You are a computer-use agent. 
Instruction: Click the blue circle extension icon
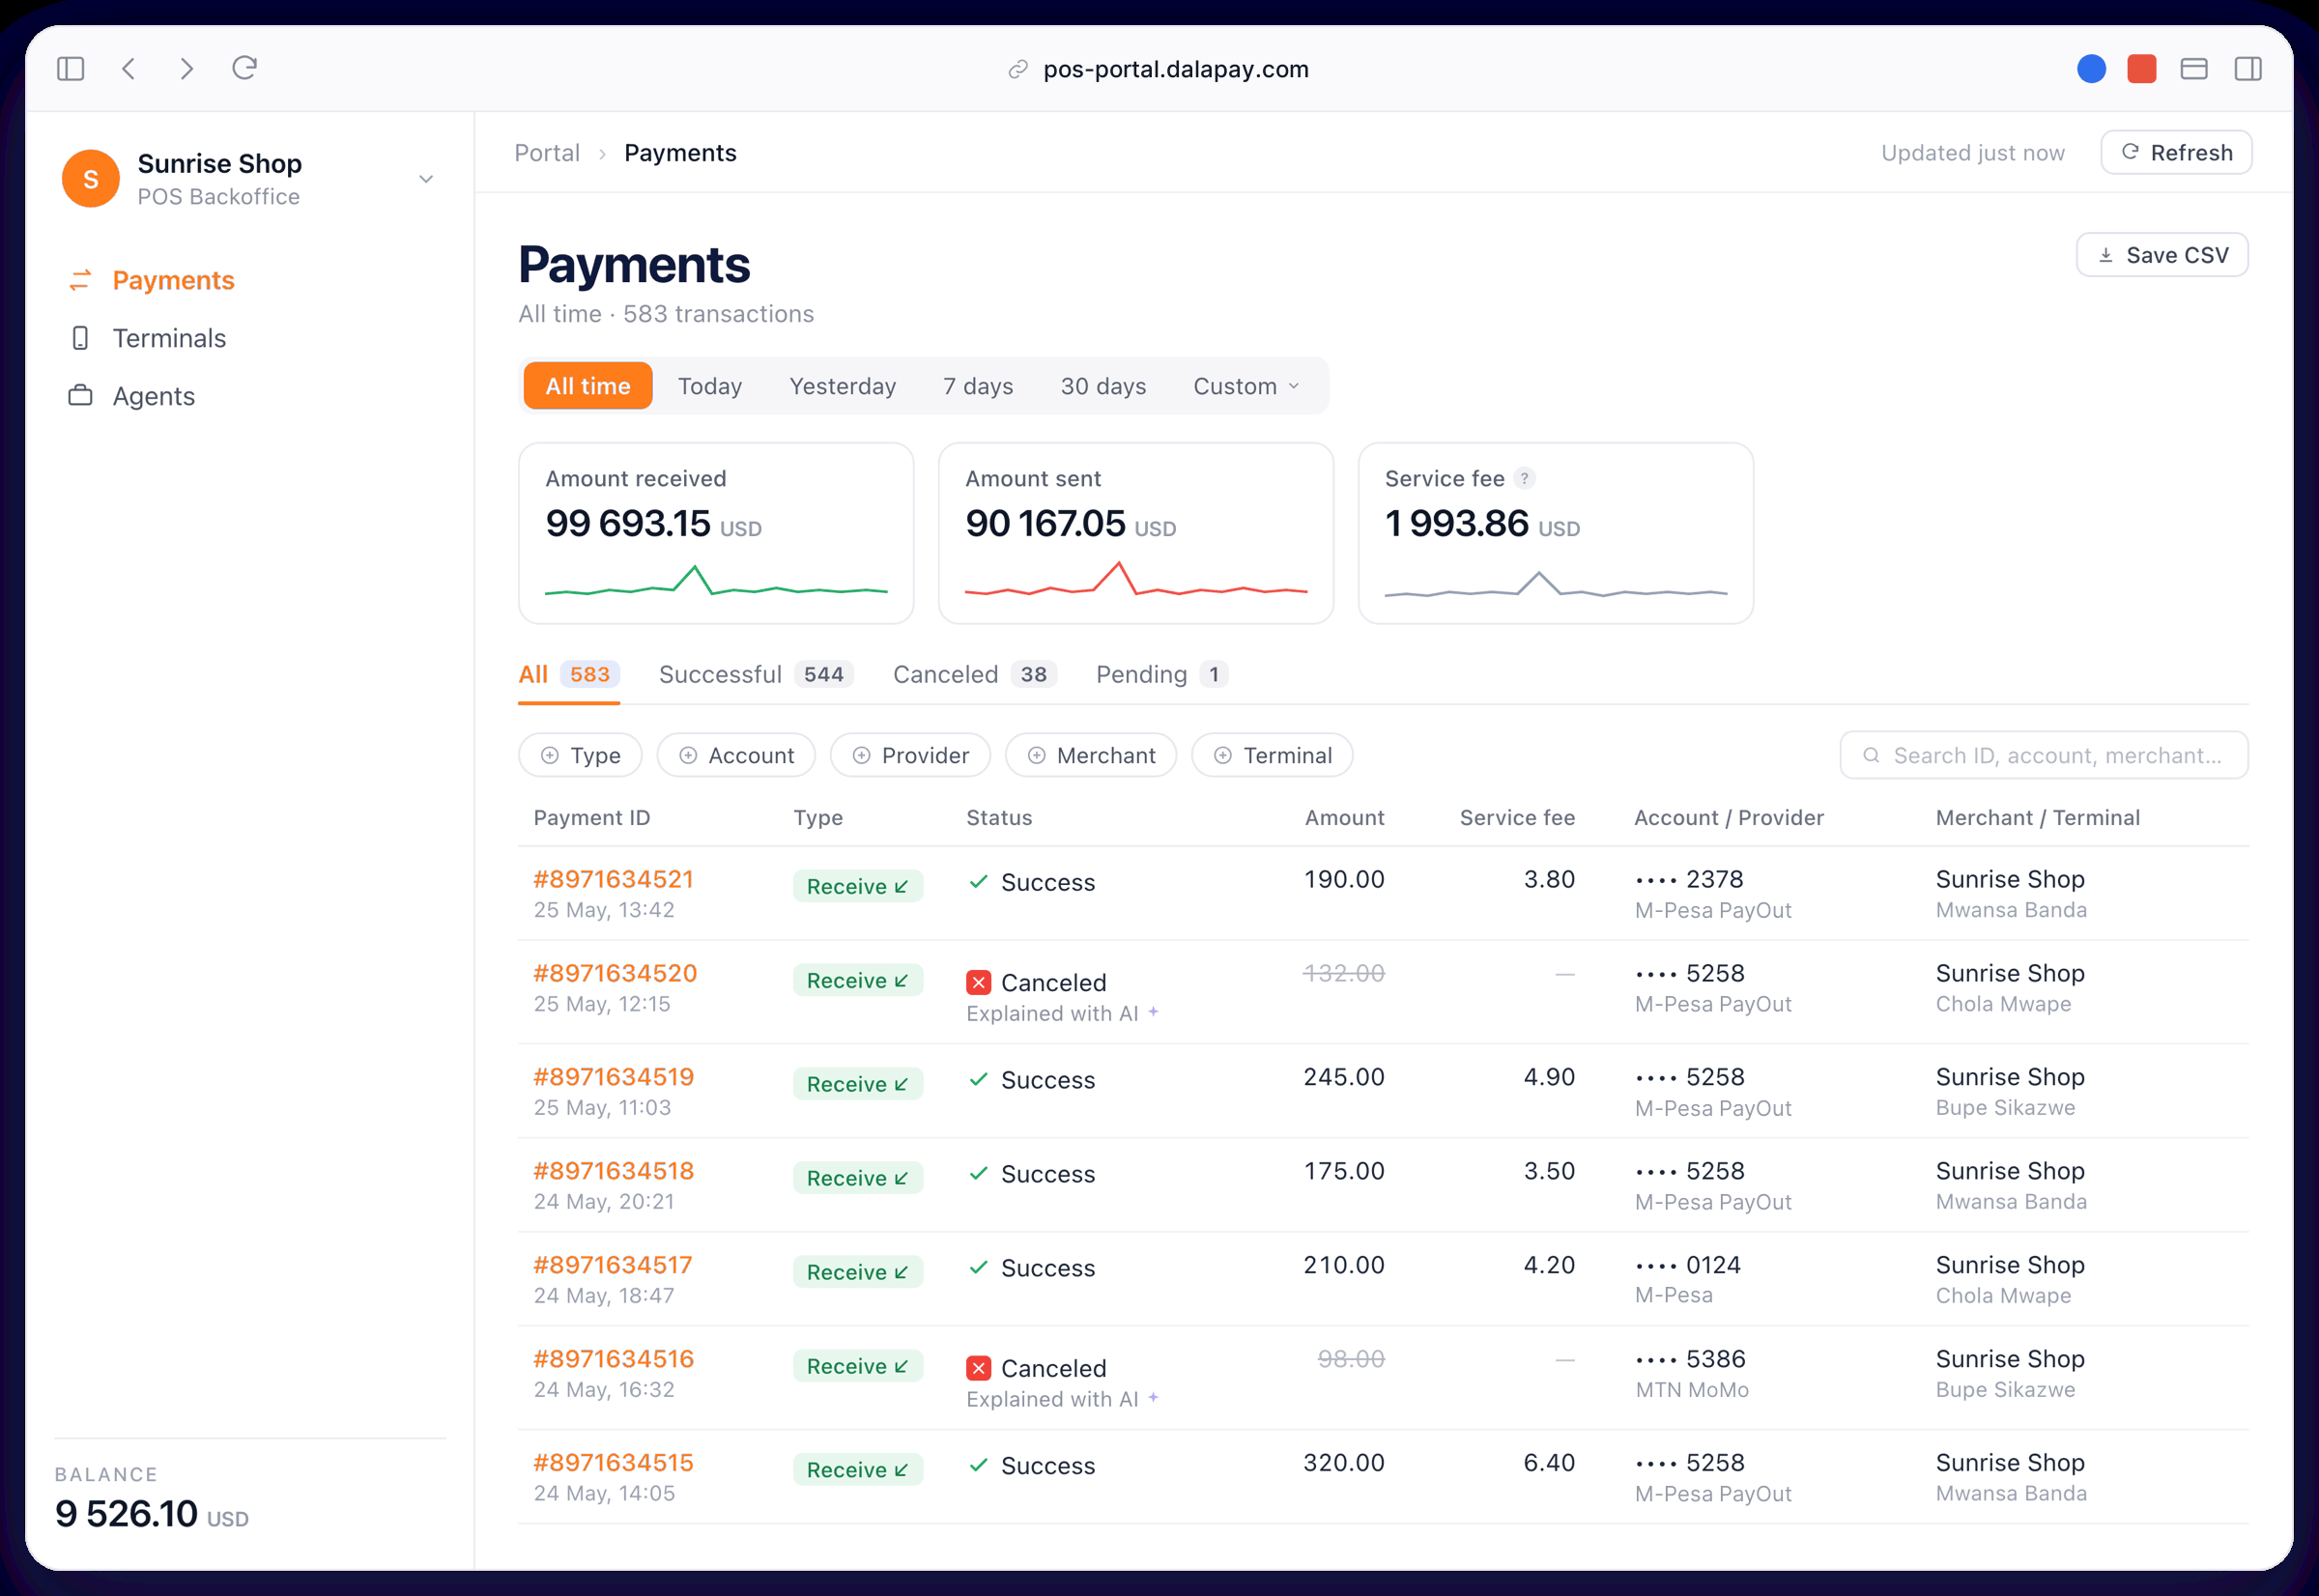click(x=2091, y=69)
